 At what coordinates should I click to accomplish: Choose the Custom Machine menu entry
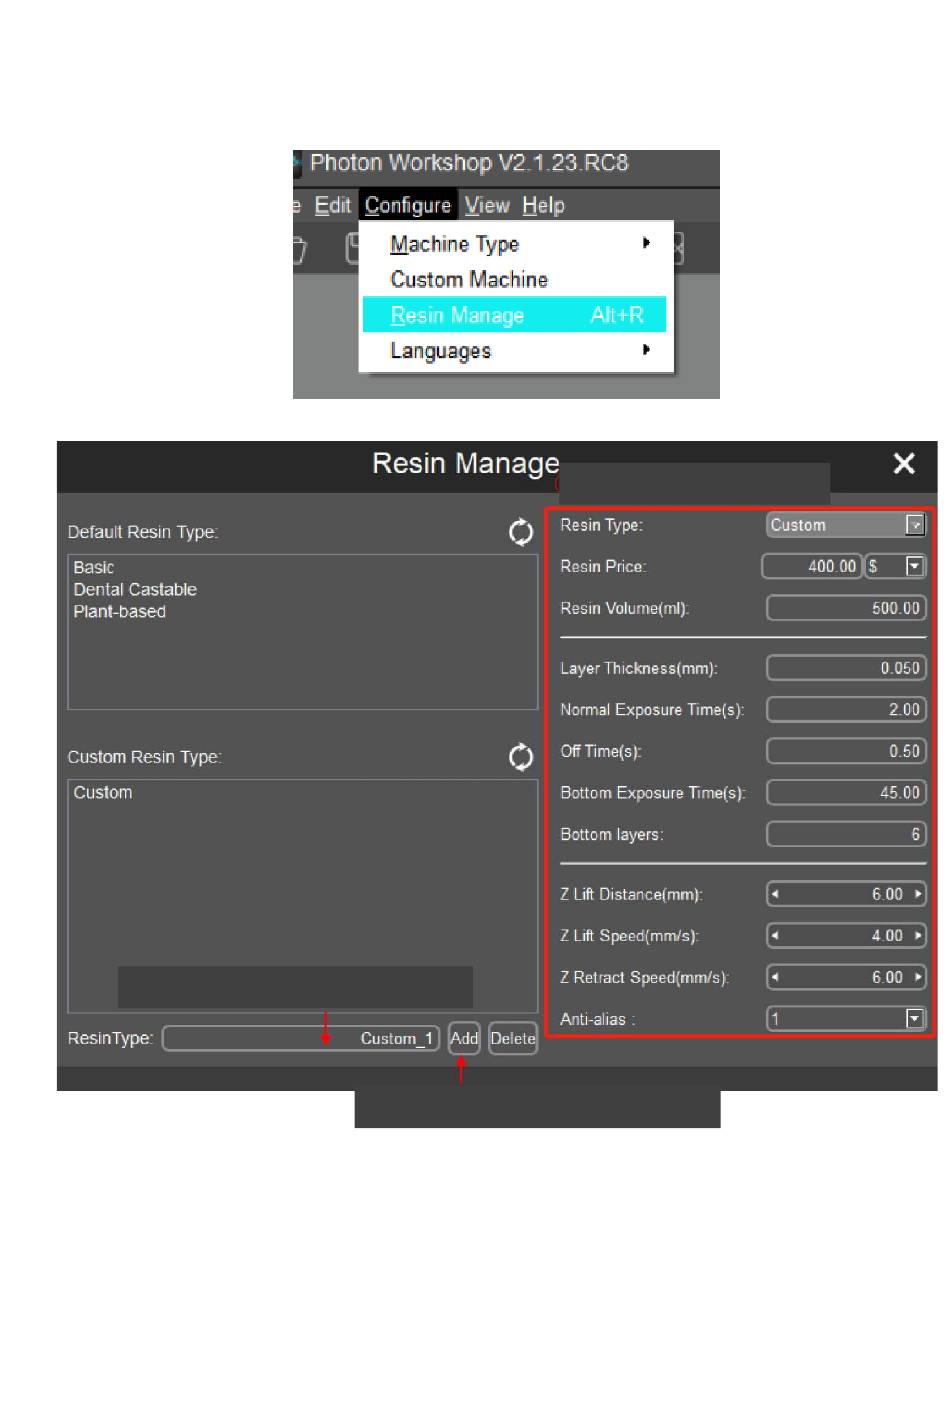pos(469,280)
